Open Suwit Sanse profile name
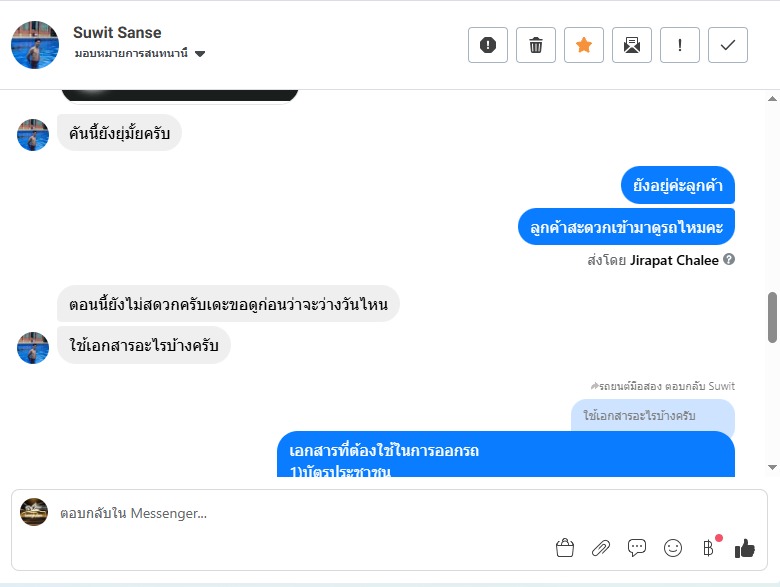Viewport: 780px width, 587px height. 117,32
